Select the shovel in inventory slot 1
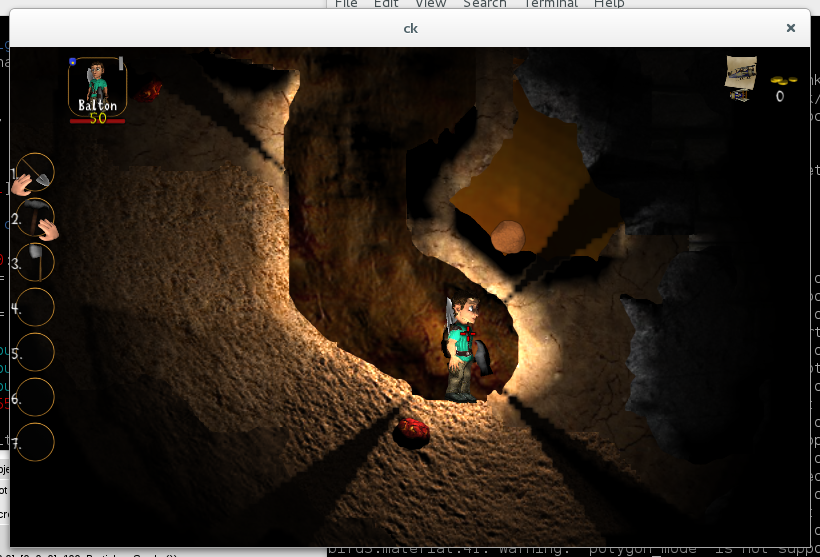The width and height of the screenshot is (820, 557). coord(35,172)
